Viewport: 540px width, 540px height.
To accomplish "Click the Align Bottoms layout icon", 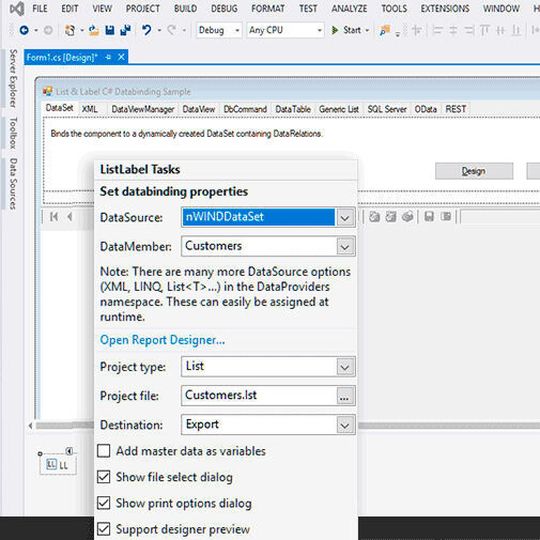I will click(516, 30).
